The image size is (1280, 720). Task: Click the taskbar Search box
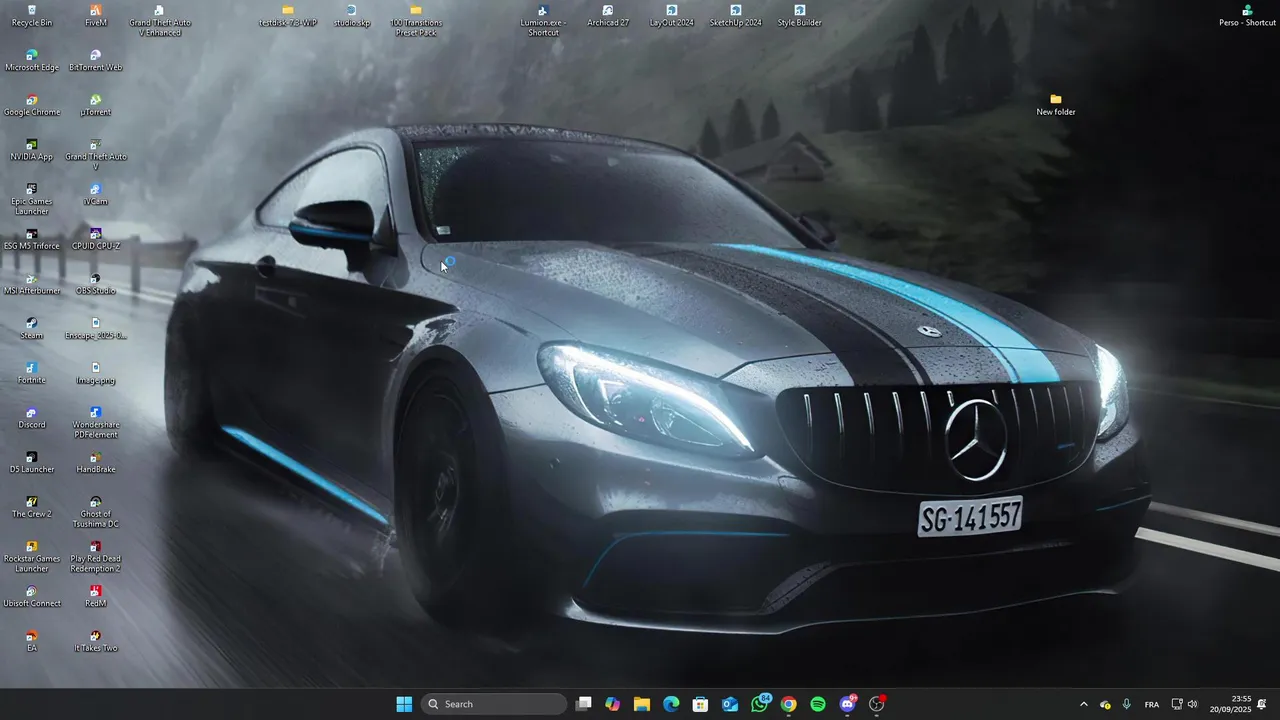click(494, 704)
